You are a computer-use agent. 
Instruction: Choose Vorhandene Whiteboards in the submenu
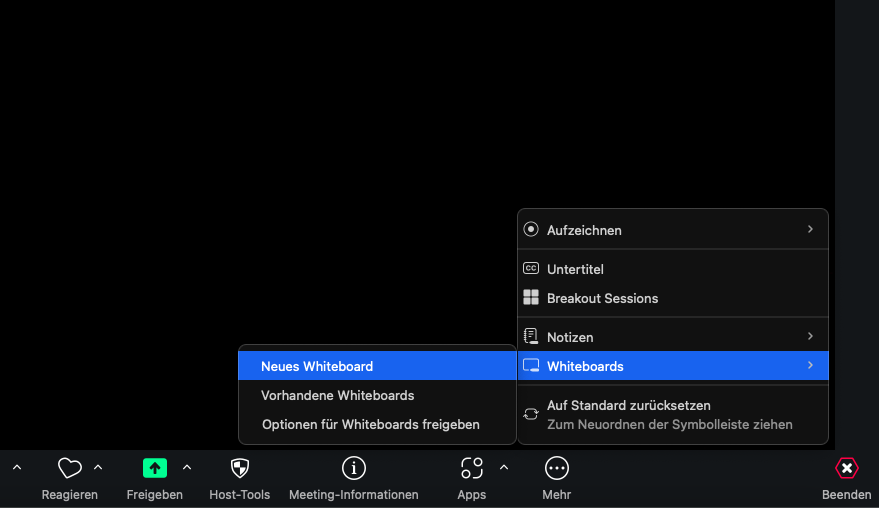click(x=337, y=395)
